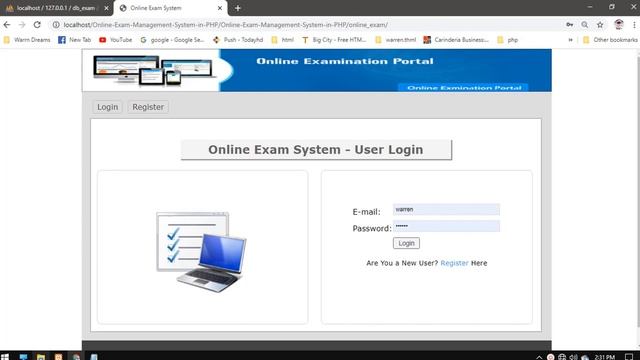Click the taskbar clock showing 2:31 PM
The width and height of the screenshot is (640, 360).
click(604, 357)
